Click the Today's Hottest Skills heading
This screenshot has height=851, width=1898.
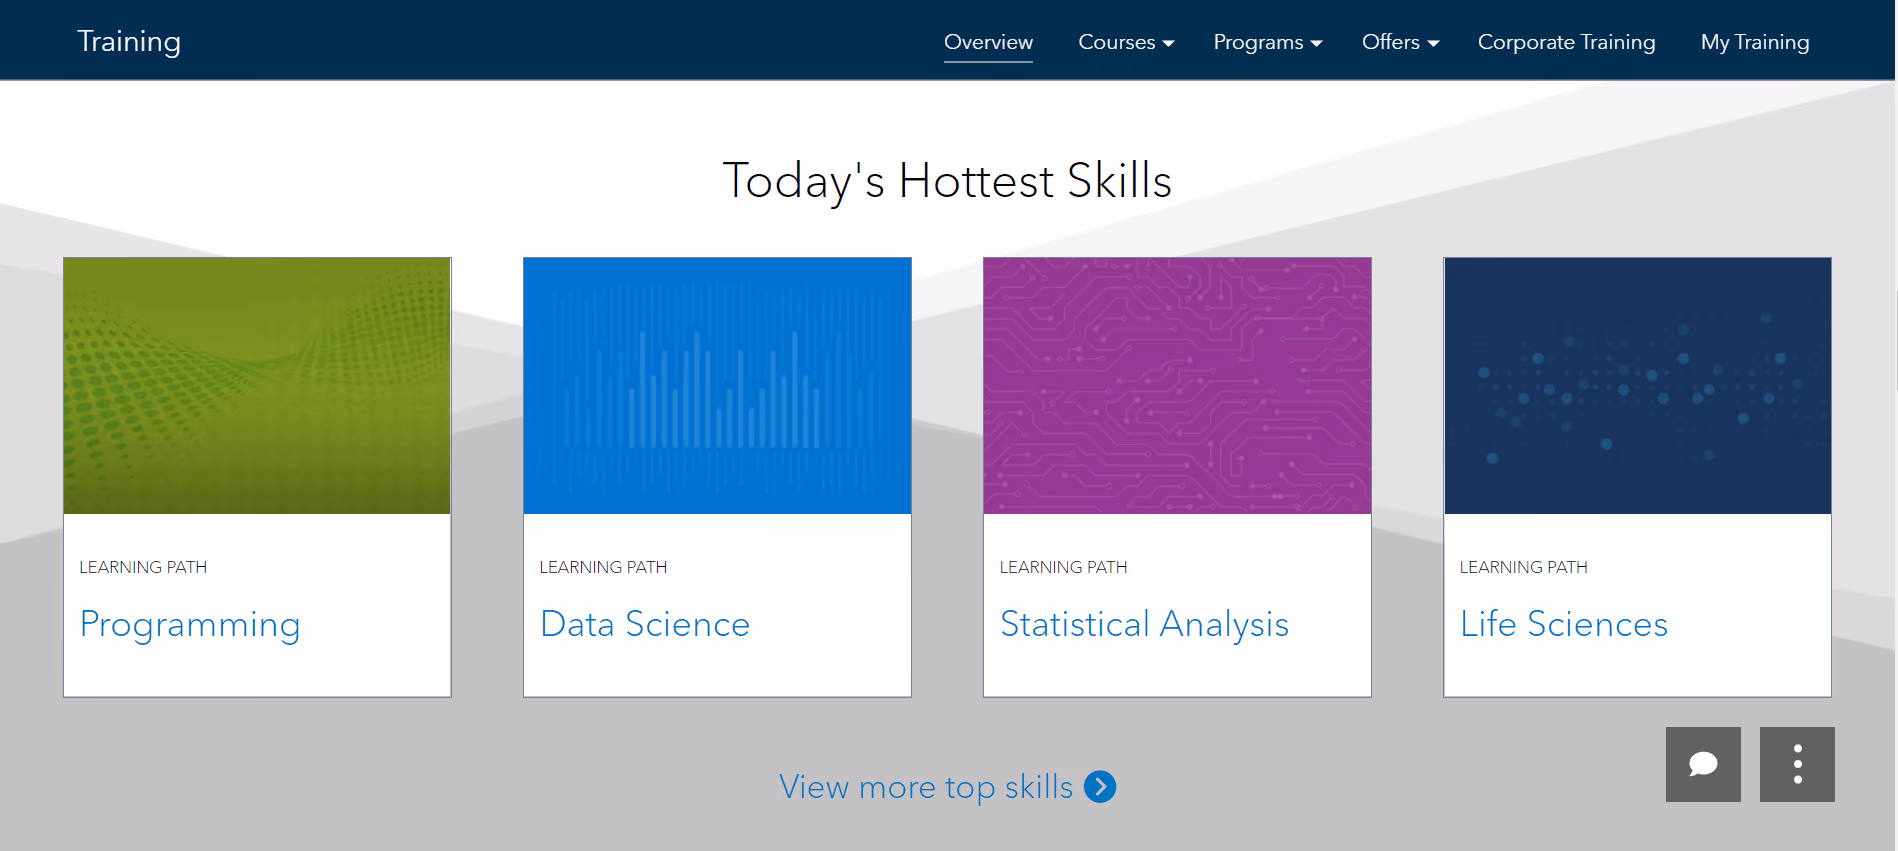(x=947, y=181)
